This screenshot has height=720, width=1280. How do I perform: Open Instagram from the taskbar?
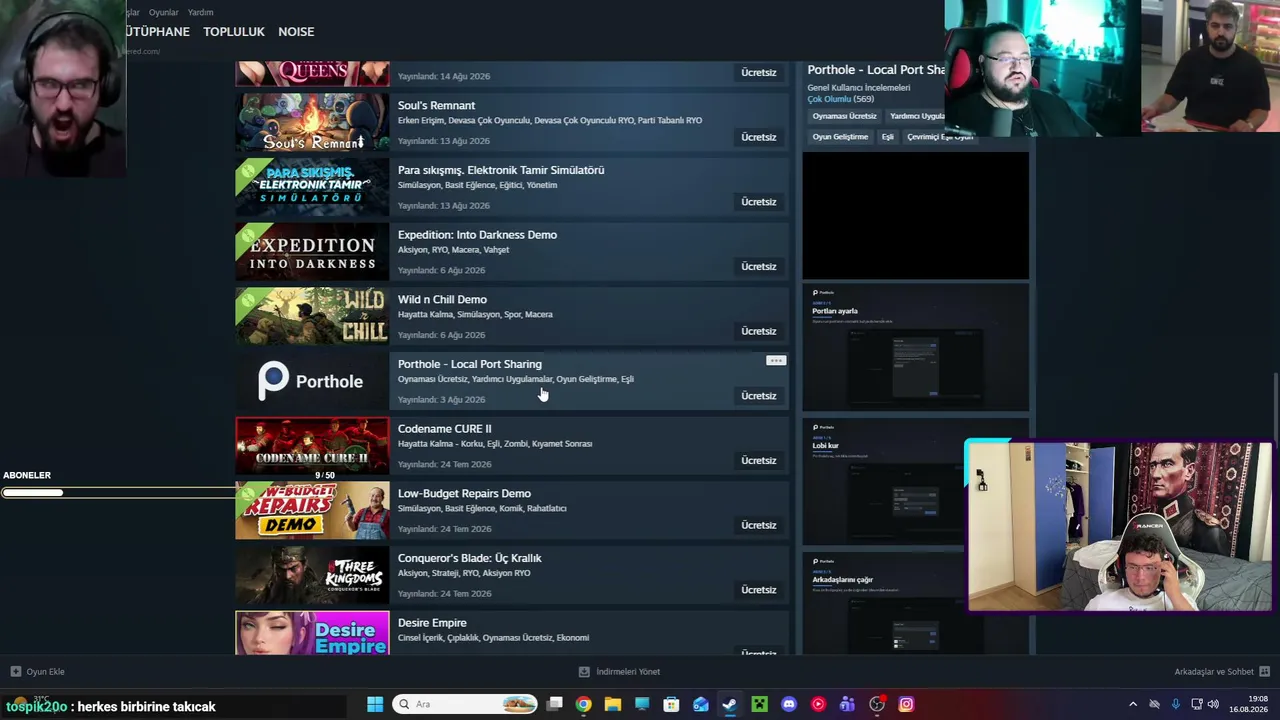click(x=906, y=704)
